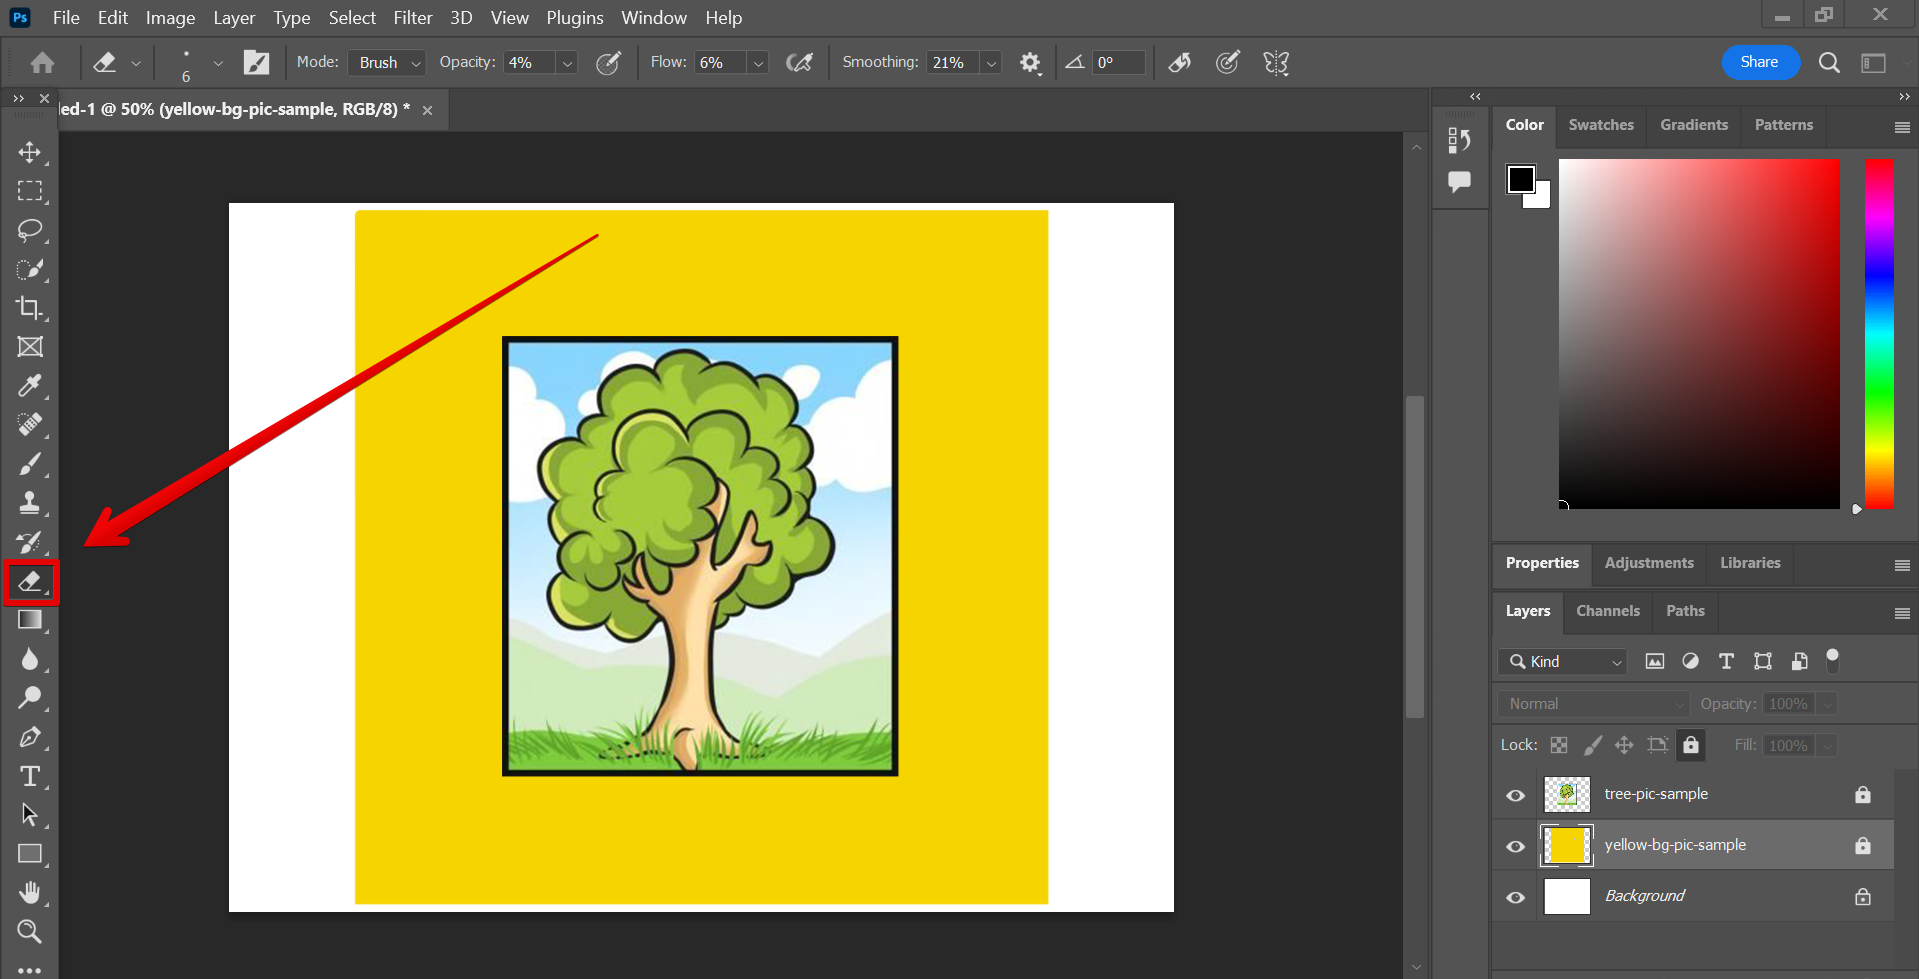Select the Pen tool

(30, 737)
